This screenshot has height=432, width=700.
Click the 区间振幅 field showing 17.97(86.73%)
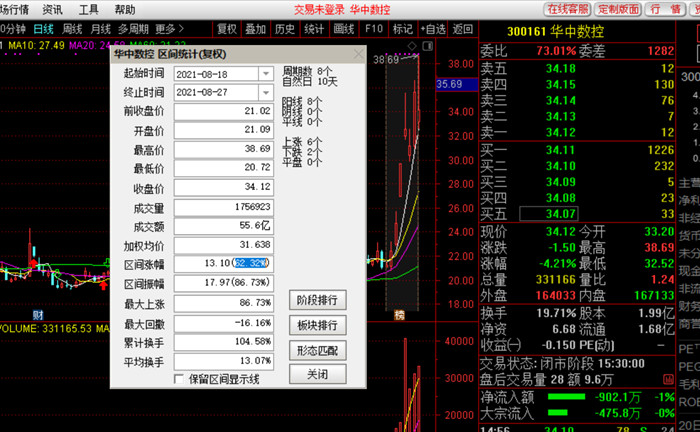click(224, 283)
